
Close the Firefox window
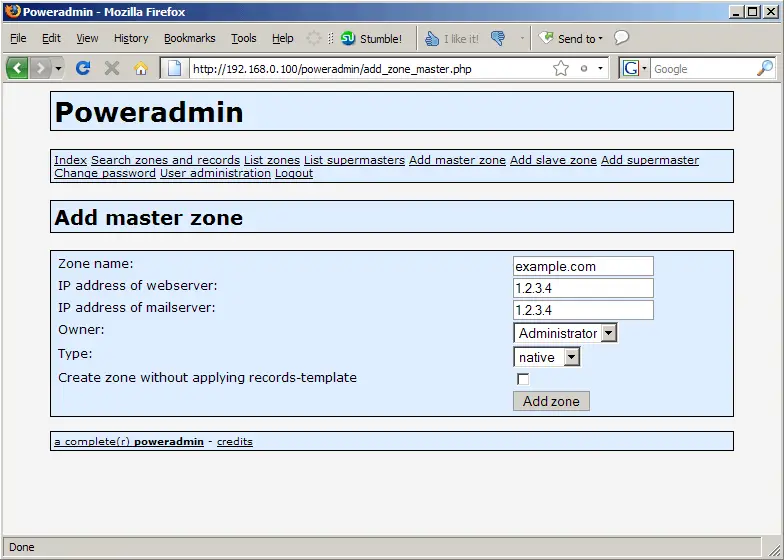point(771,12)
